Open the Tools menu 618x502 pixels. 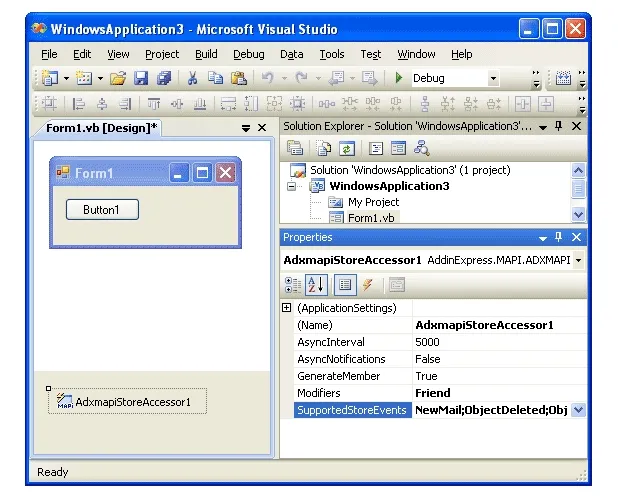[332, 54]
